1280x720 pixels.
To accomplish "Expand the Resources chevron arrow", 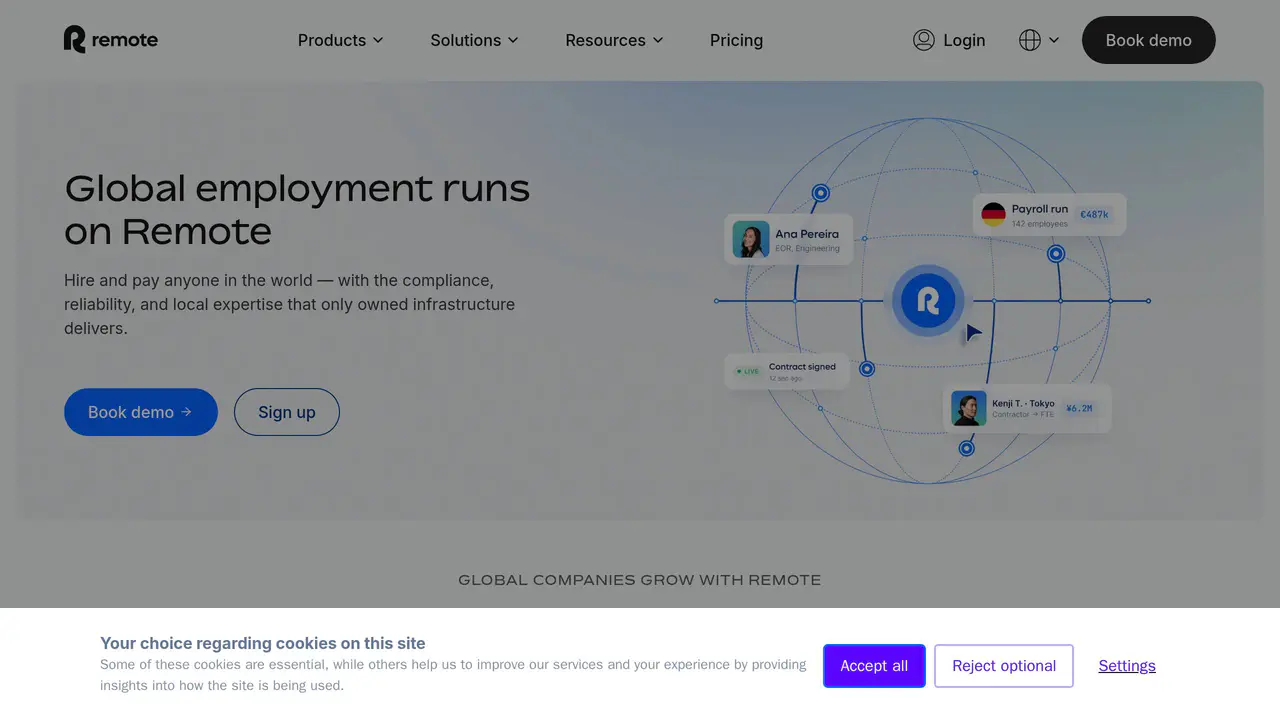I will pos(658,40).
